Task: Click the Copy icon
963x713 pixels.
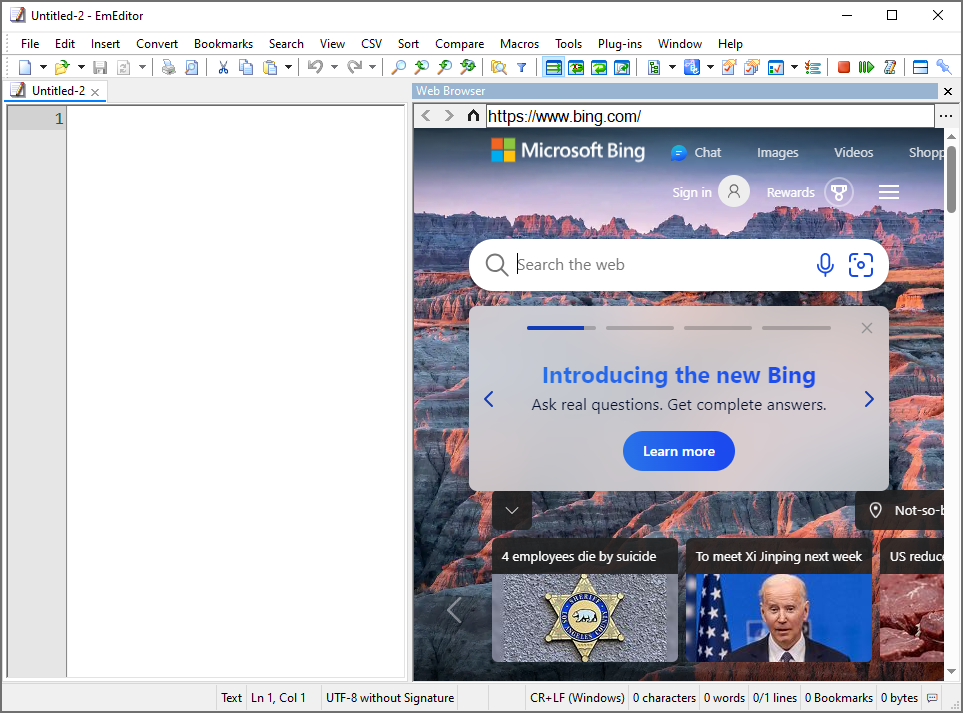Action: (246, 67)
